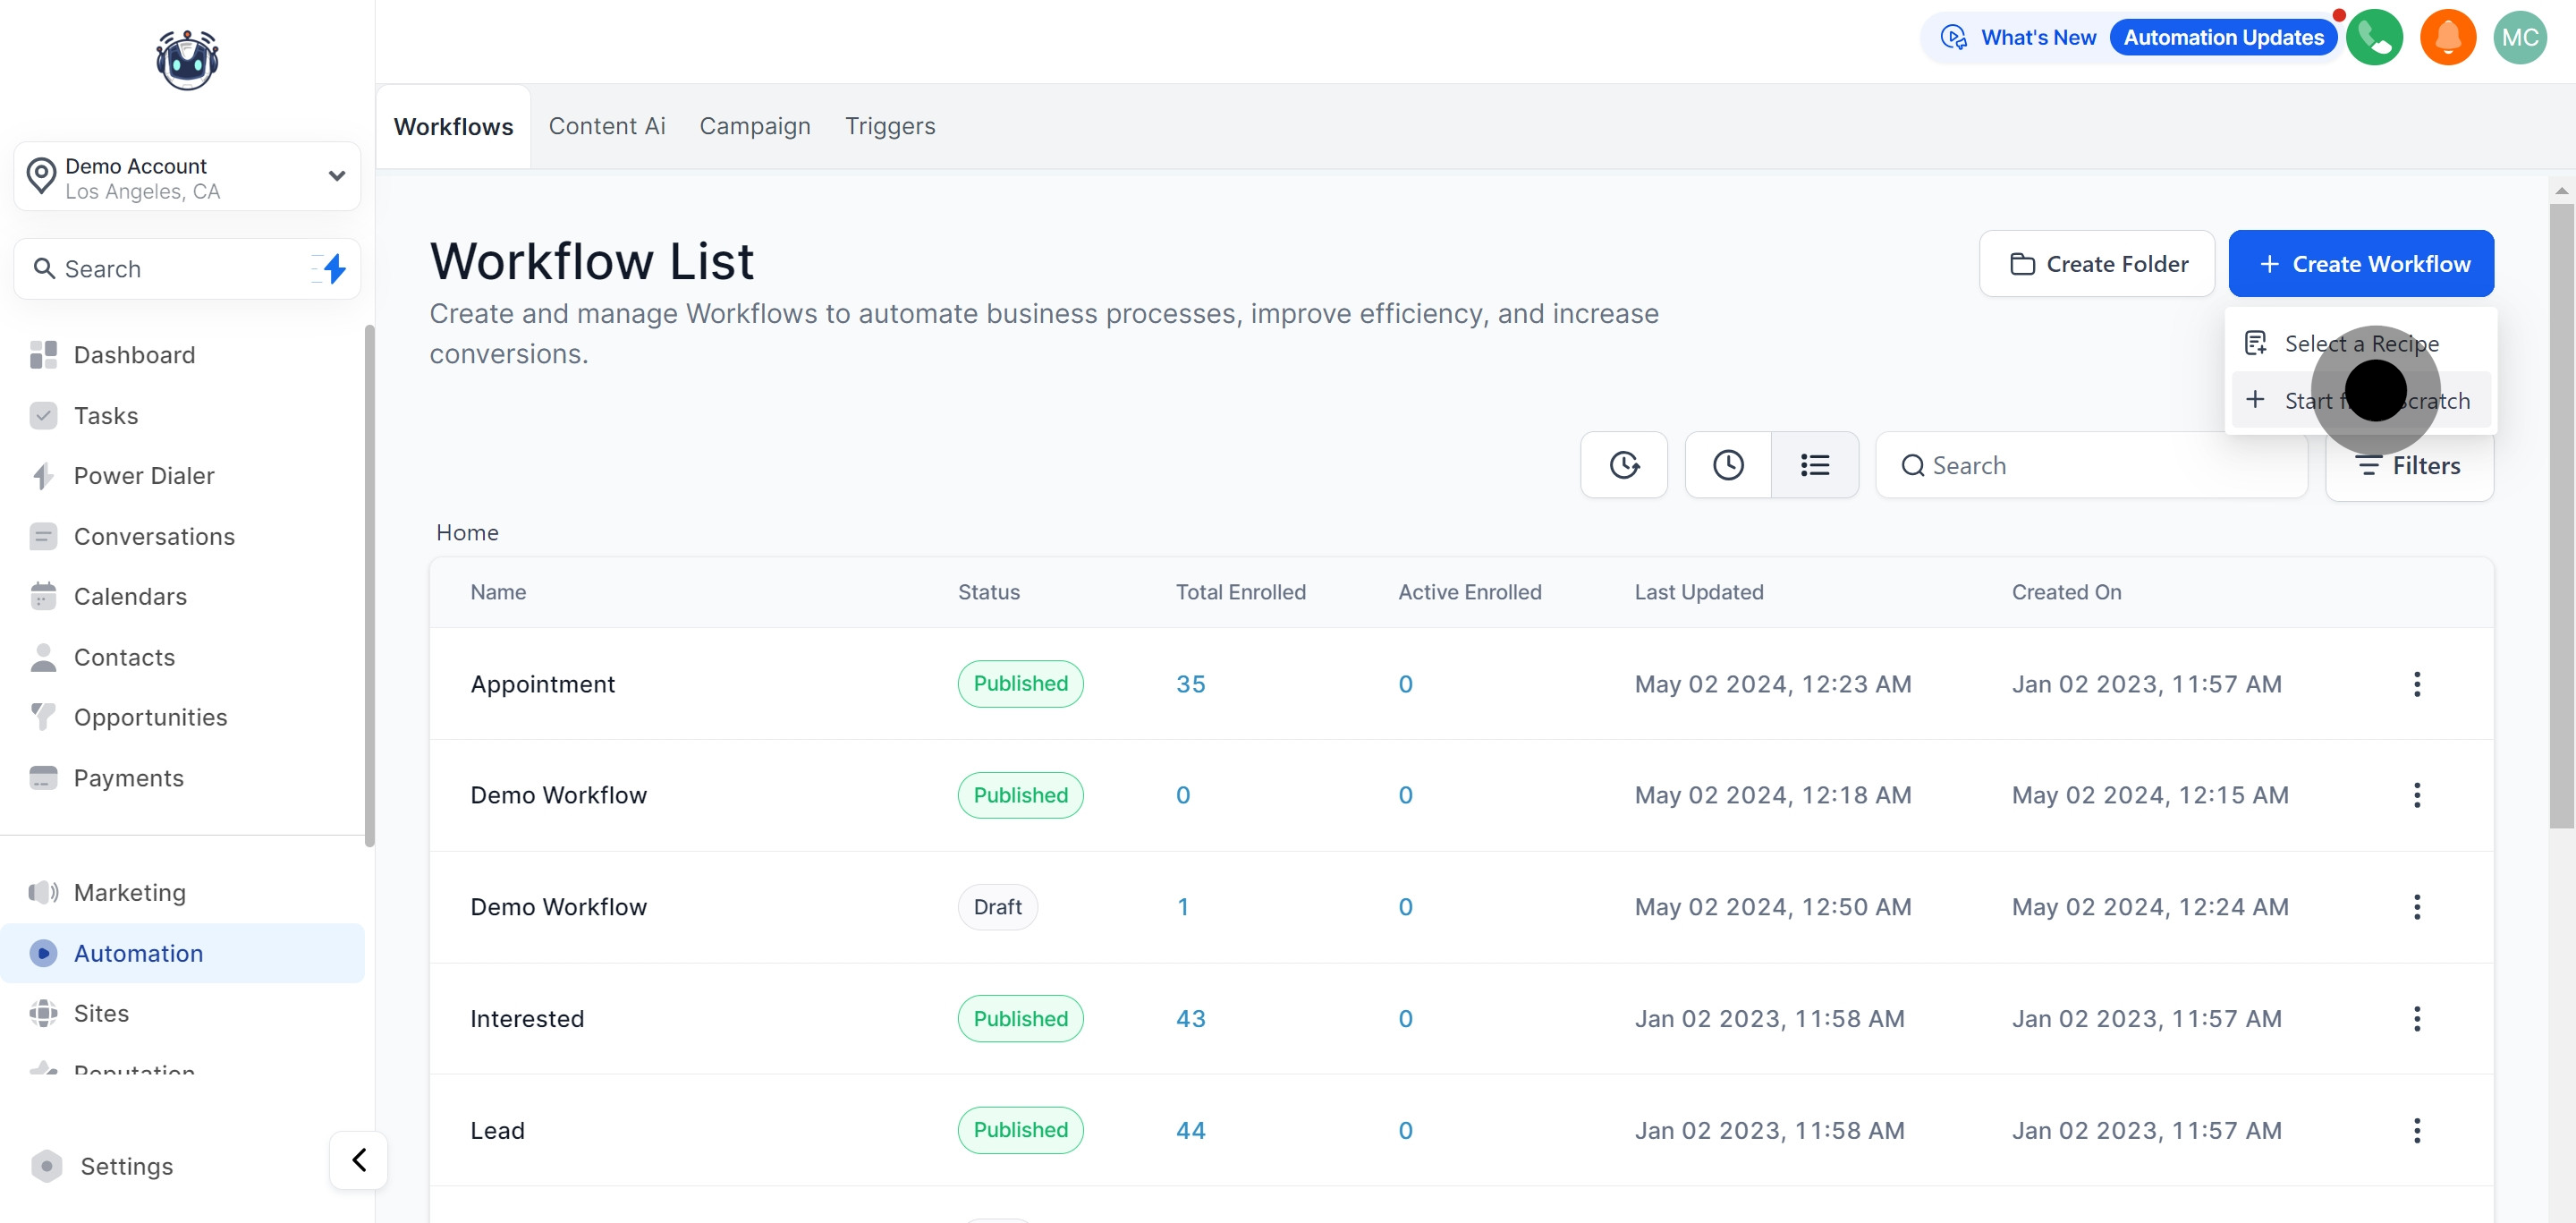Open the orange notifications bell

(x=2447, y=38)
